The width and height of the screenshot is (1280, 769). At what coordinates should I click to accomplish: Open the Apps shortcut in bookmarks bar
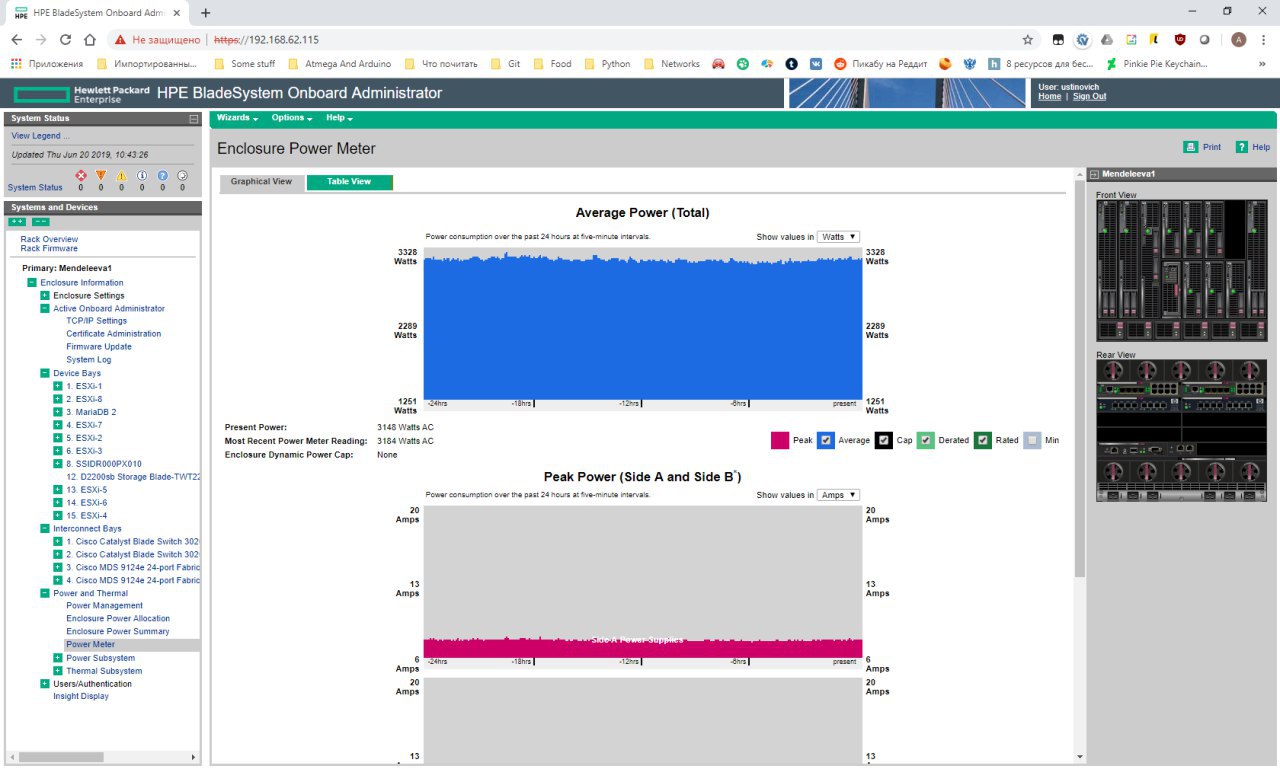coord(47,64)
